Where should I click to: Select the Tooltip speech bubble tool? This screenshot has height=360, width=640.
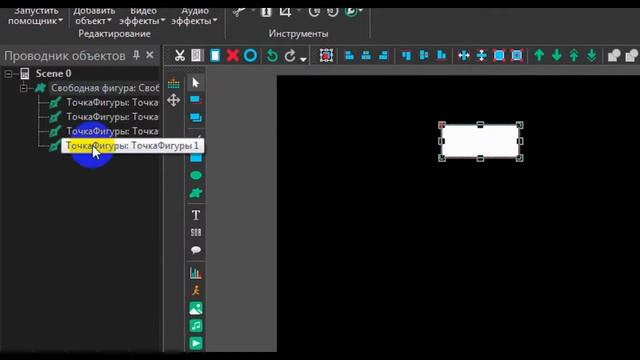[x=196, y=250]
